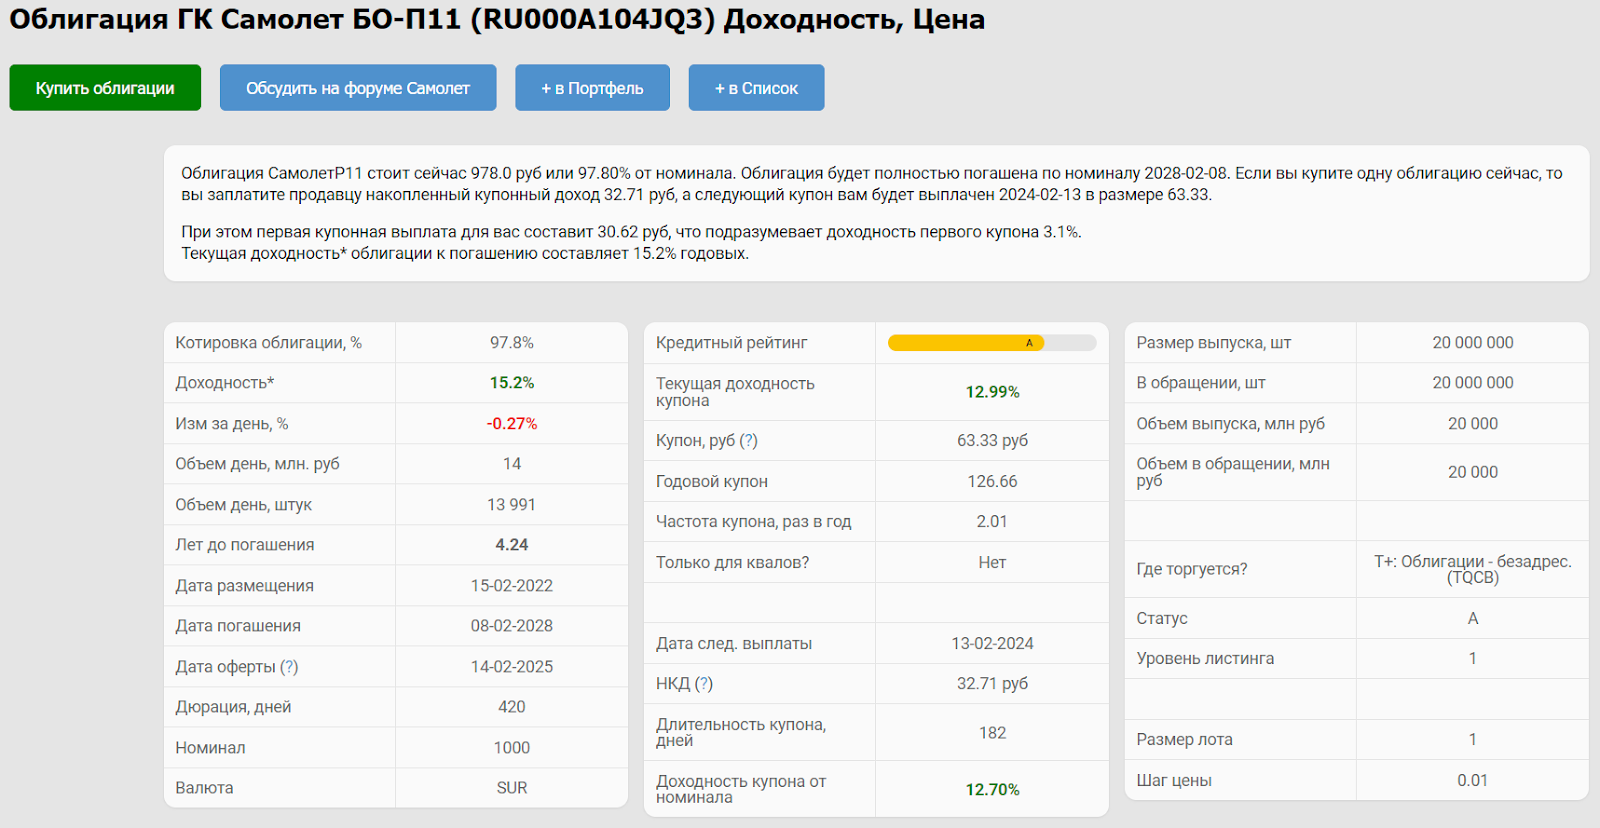This screenshot has width=1600, height=828.
Task: Open the (?) help next to Дата оферты
Action: tap(289, 667)
